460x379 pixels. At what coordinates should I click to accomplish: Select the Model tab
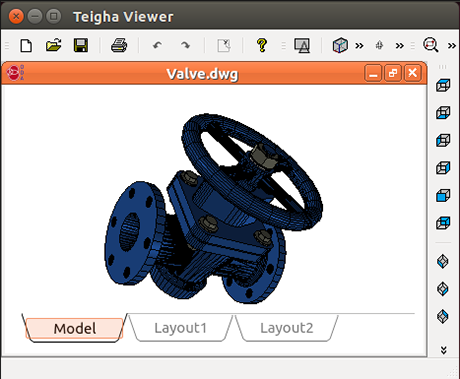click(x=75, y=329)
